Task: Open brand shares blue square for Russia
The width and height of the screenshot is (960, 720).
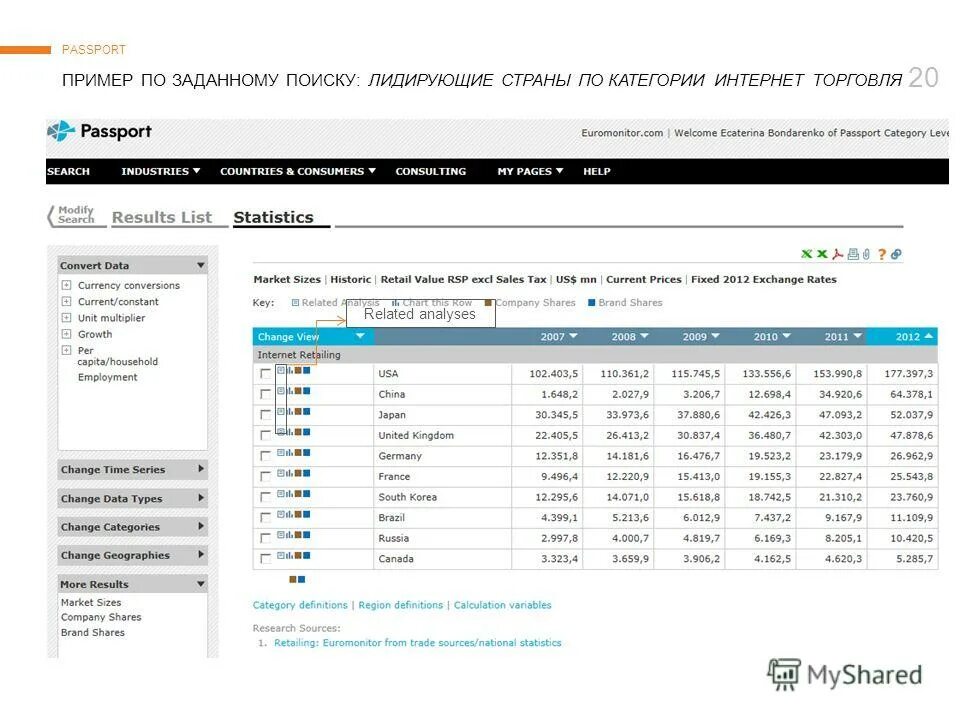Action: tap(307, 534)
